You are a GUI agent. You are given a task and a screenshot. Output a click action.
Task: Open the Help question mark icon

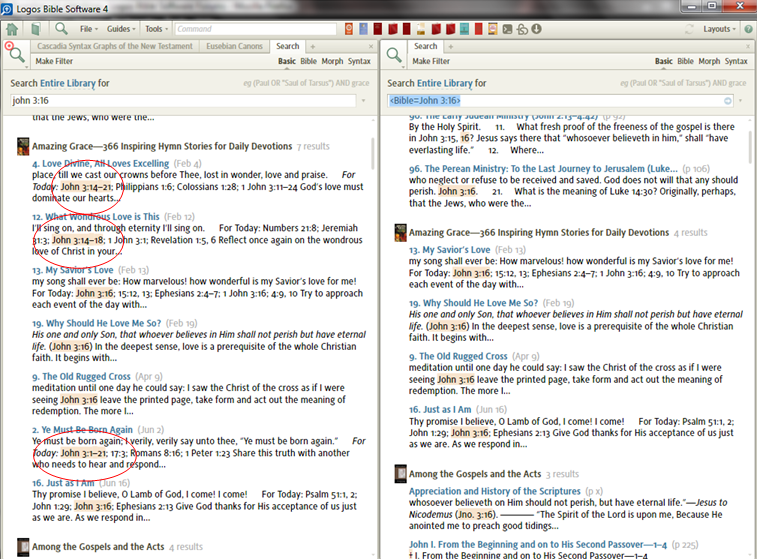coord(748,29)
